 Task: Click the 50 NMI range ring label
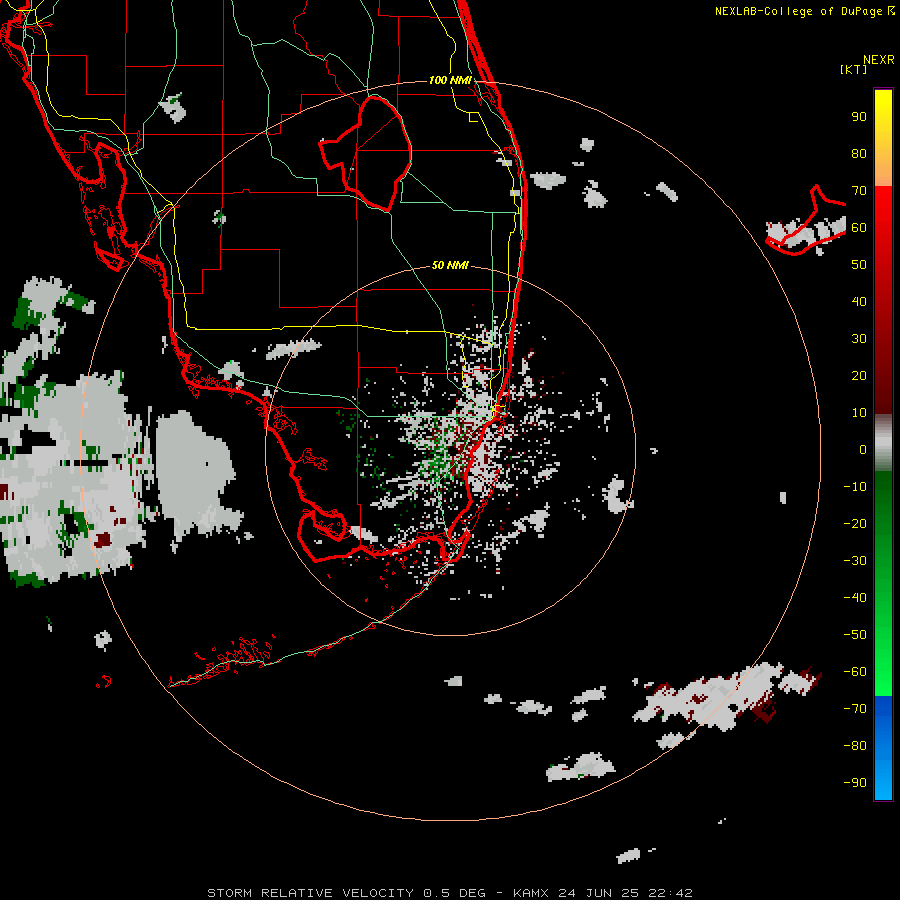451,265
